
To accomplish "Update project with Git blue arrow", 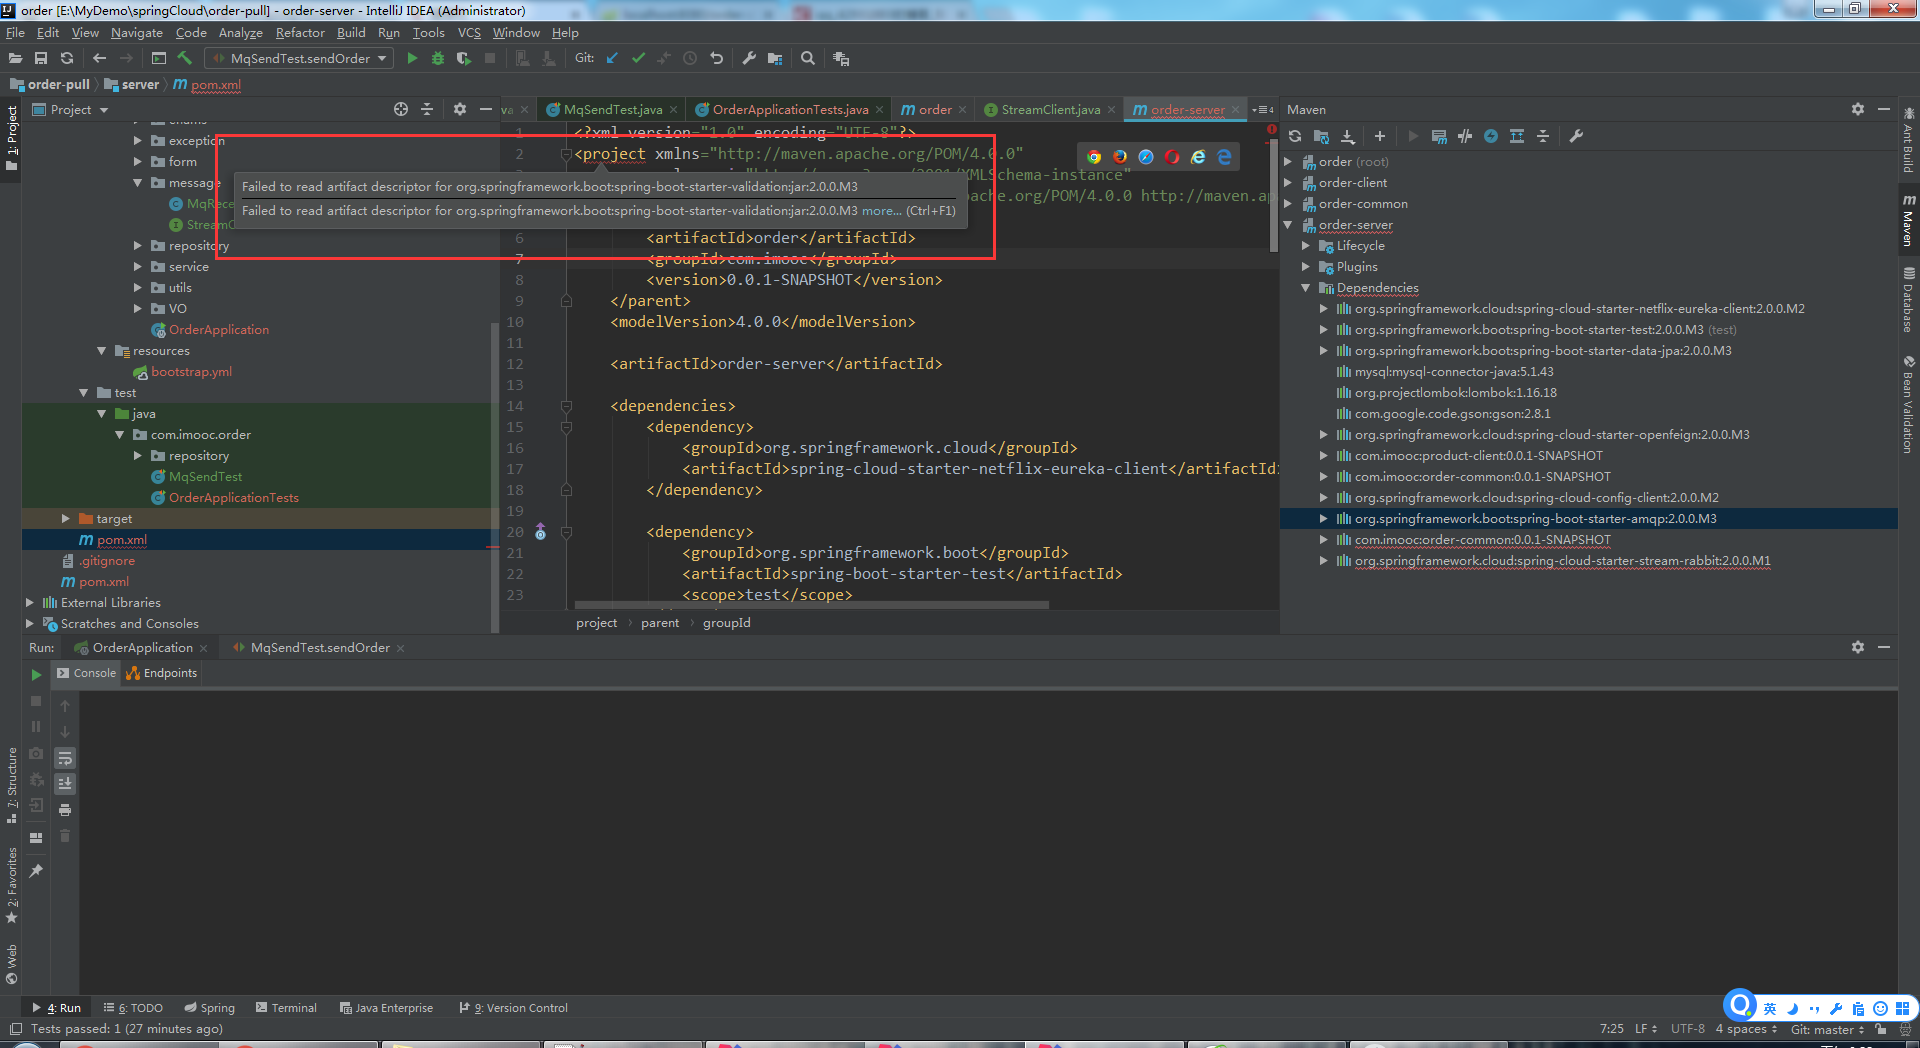I will pyautogui.click(x=612, y=58).
